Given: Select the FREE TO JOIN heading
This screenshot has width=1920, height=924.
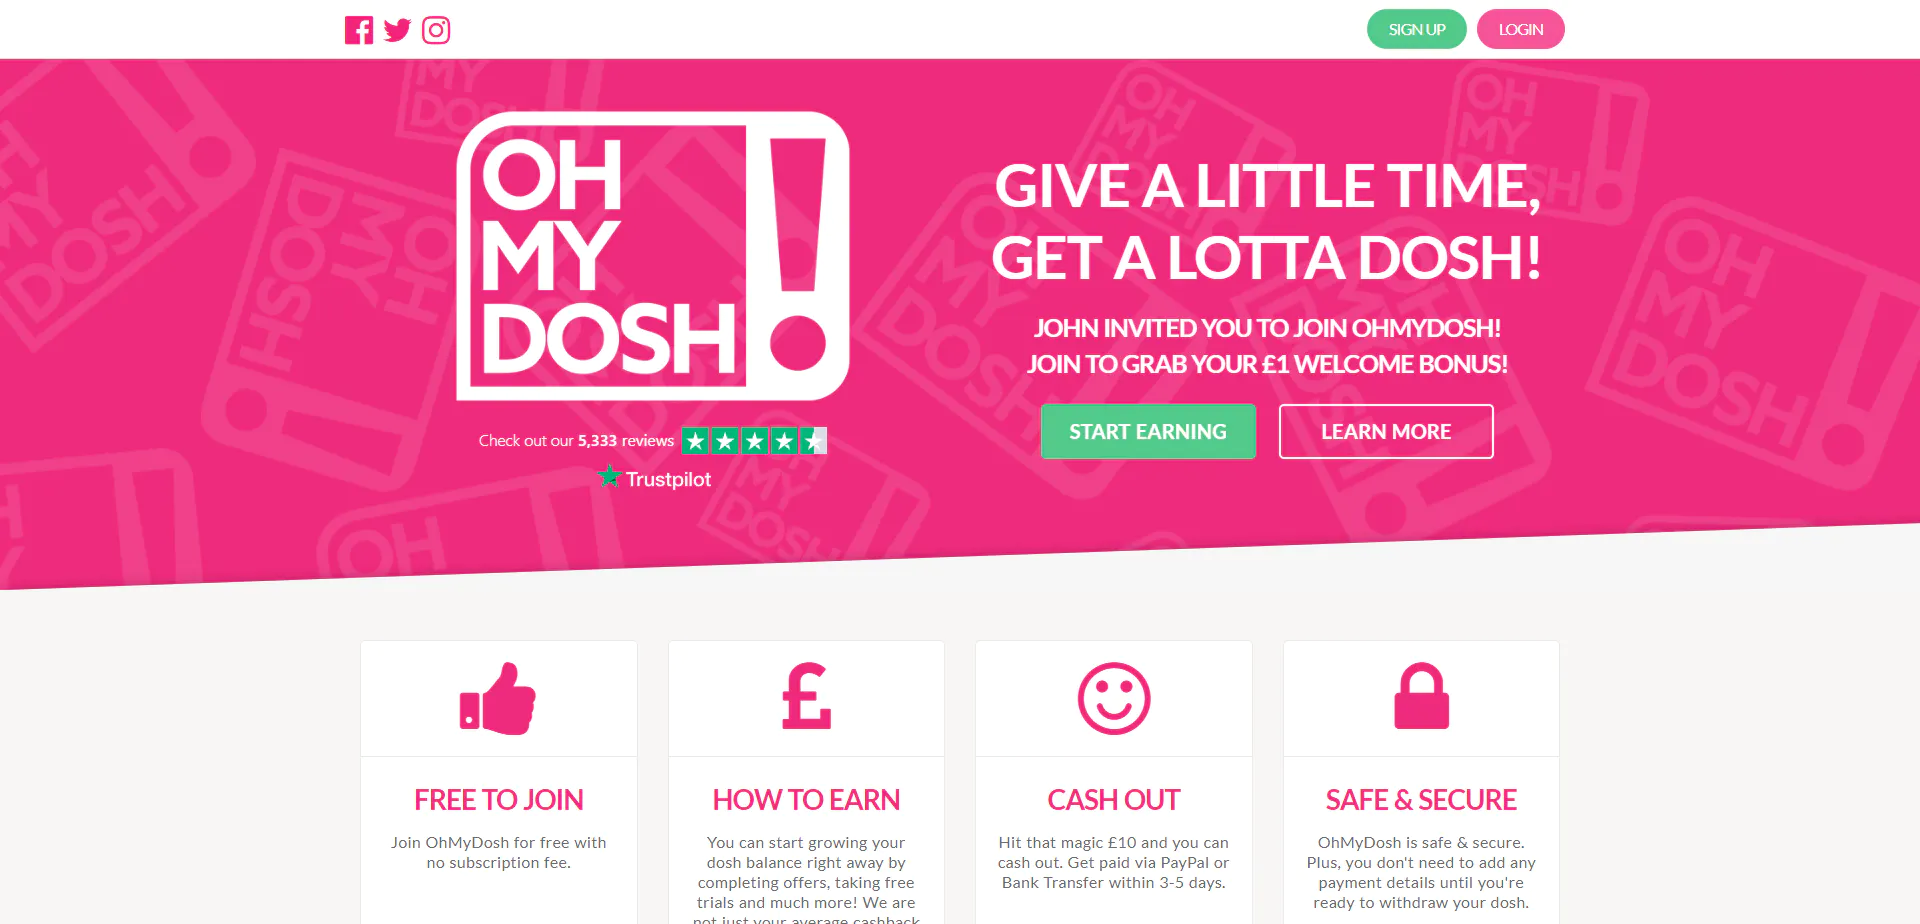Looking at the screenshot, I should click(x=498, y=800).
